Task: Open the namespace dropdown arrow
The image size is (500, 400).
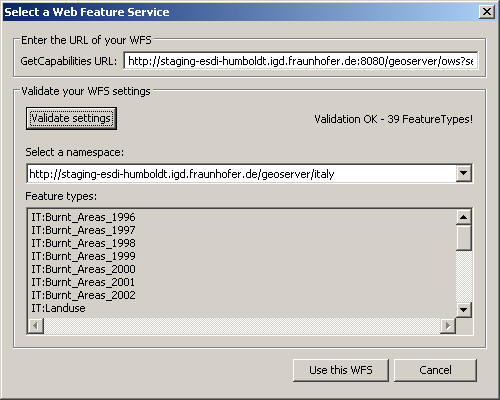Action: (464, 173)
